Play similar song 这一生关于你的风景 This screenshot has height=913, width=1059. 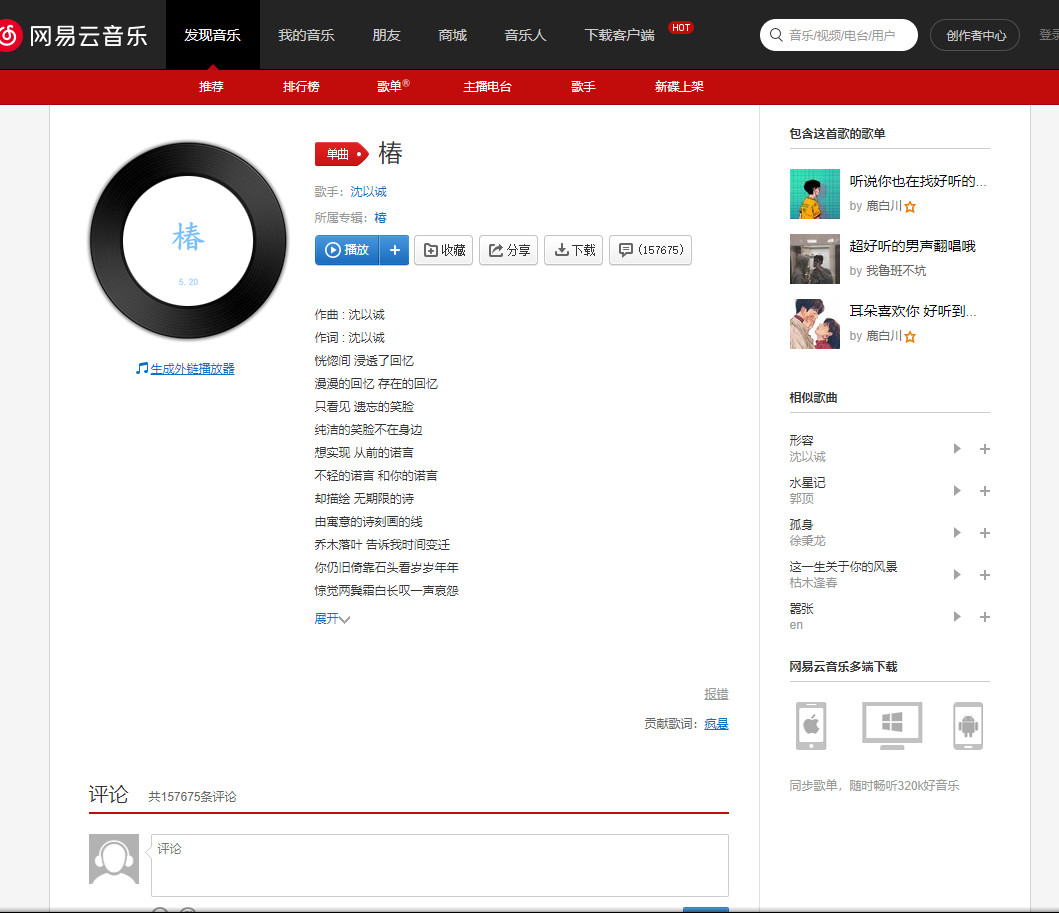957,574
